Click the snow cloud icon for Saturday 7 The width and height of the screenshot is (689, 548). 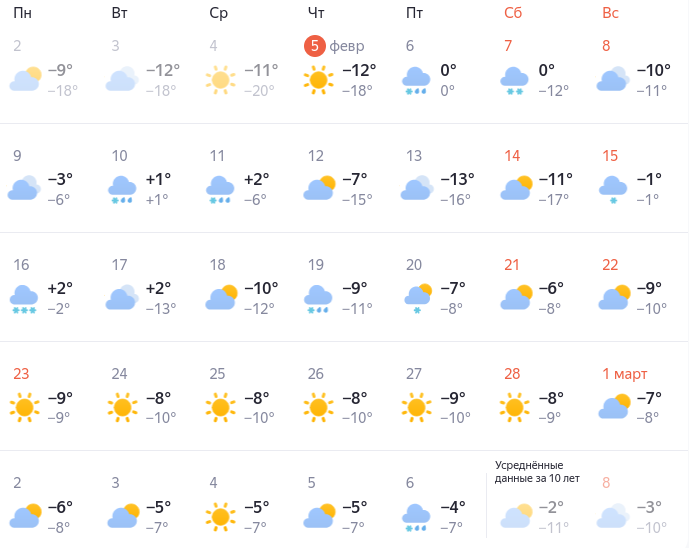coord(514,81)
